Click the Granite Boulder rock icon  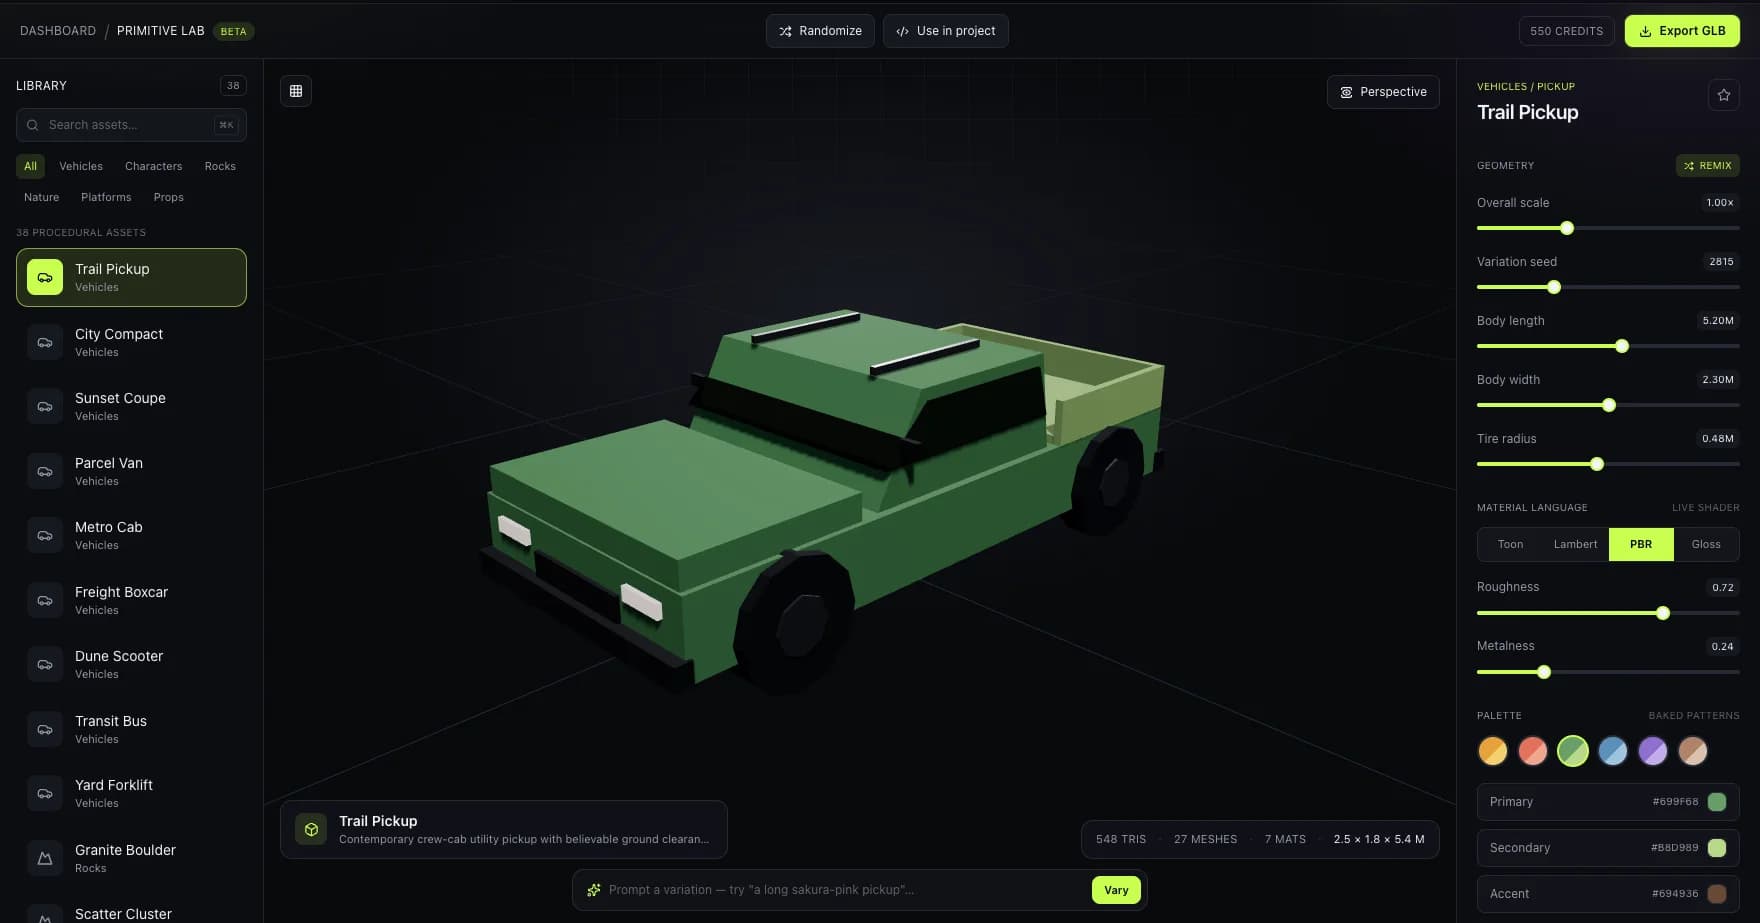point(45,858)
